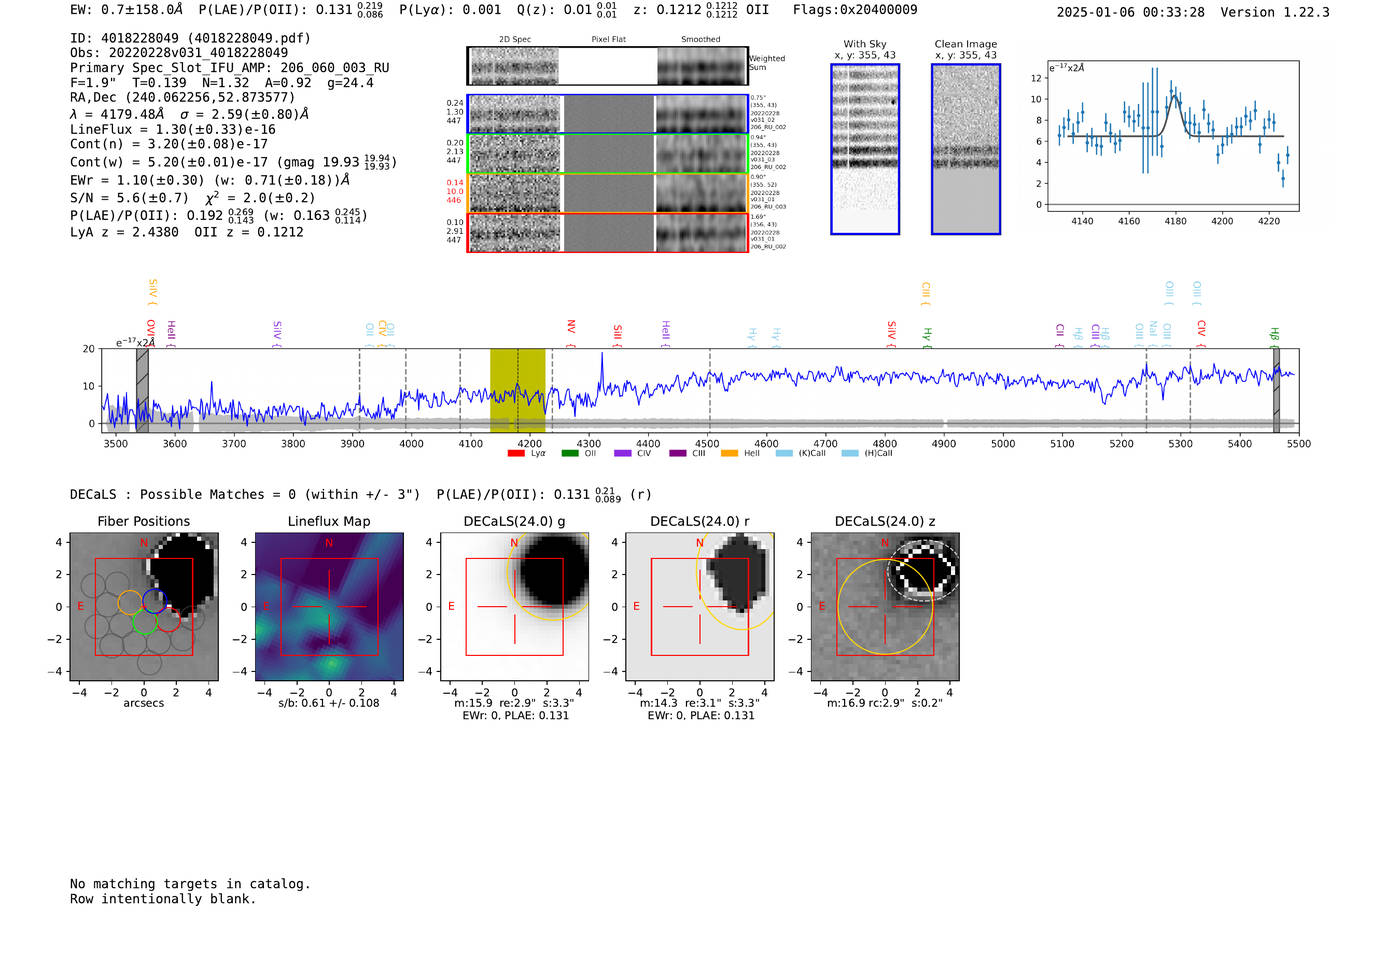The image size is (1400, 953).
Task: Select the orange HeII legend swatch
Action: pyautogui.click(x=729, y=454)
